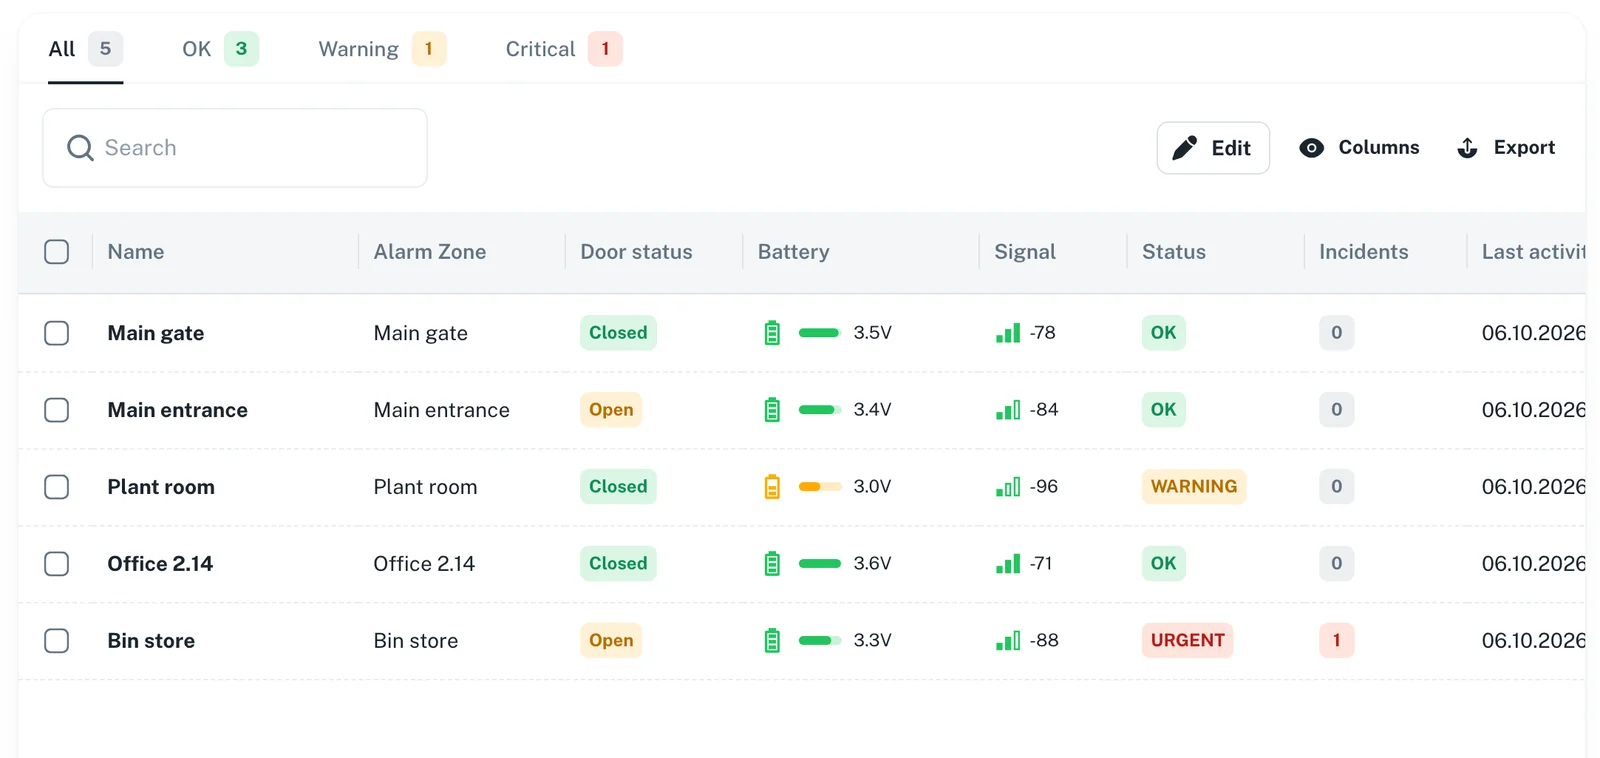Click the Signal column header
This screenshot has width=1600, height=758.
point(1025,252)
